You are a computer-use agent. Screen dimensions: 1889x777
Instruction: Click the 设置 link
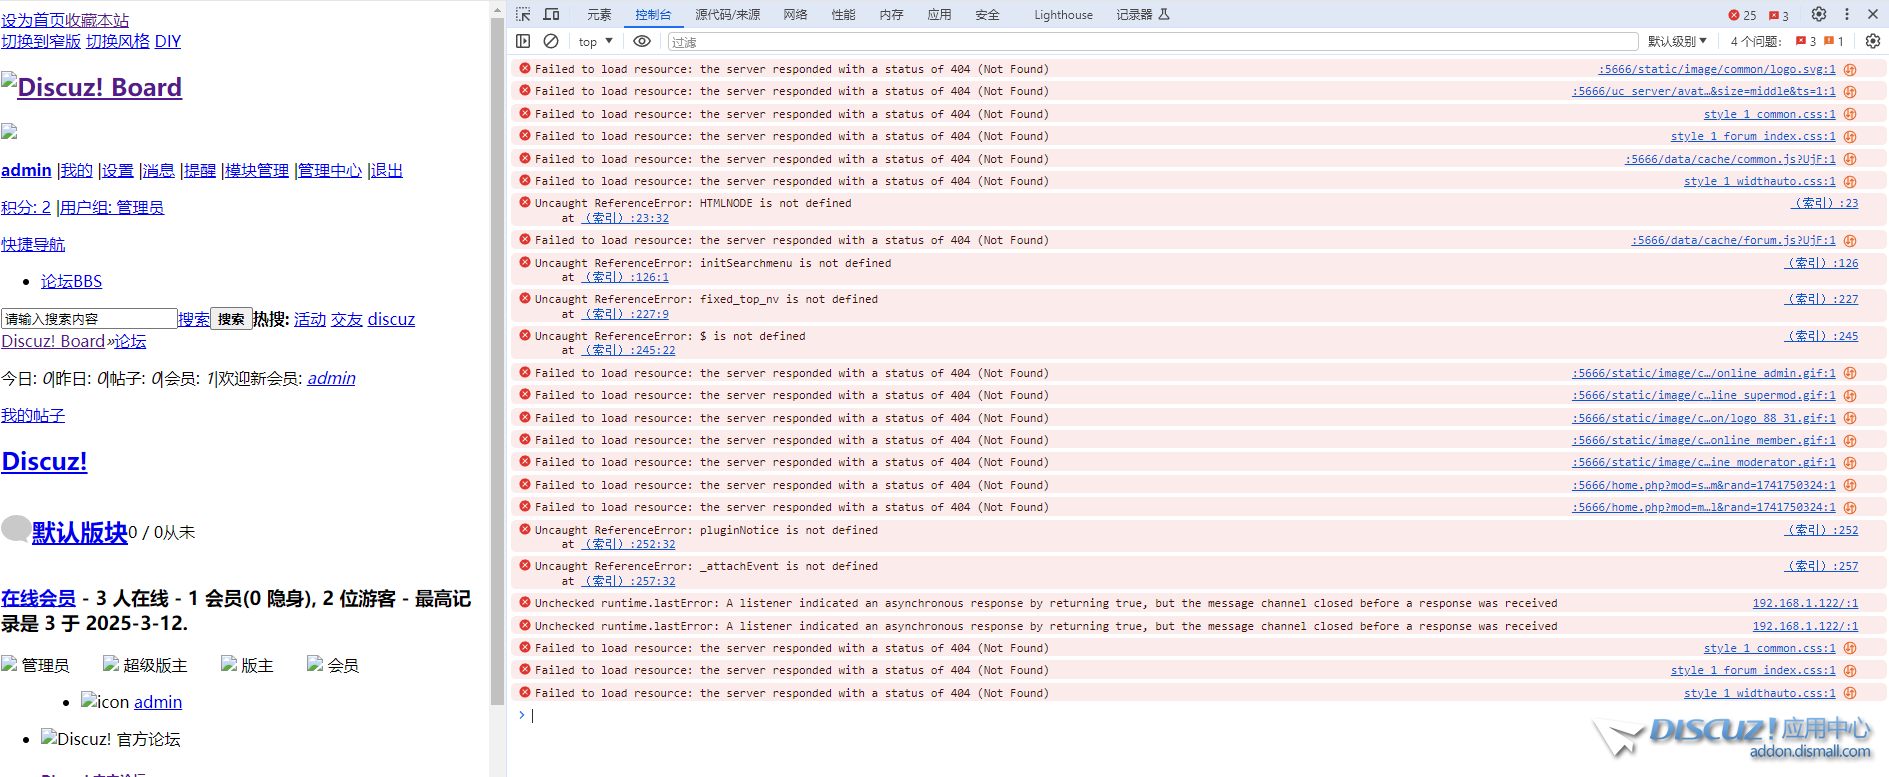(118, 170)
